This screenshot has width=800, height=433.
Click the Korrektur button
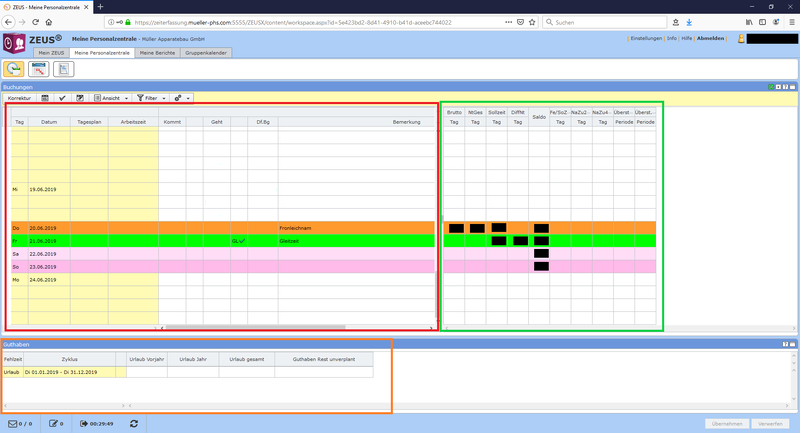click(19, 98)
